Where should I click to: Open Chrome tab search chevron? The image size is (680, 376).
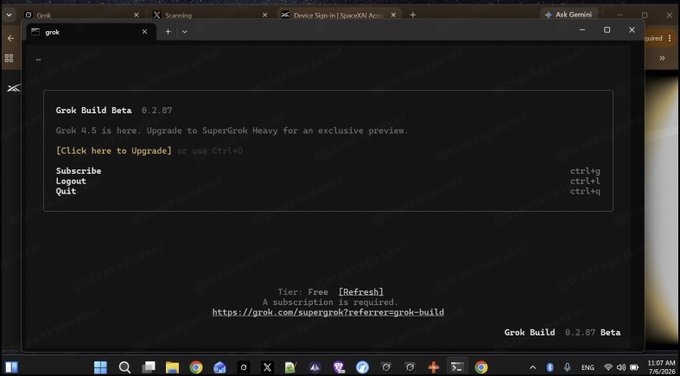(9, 15)
